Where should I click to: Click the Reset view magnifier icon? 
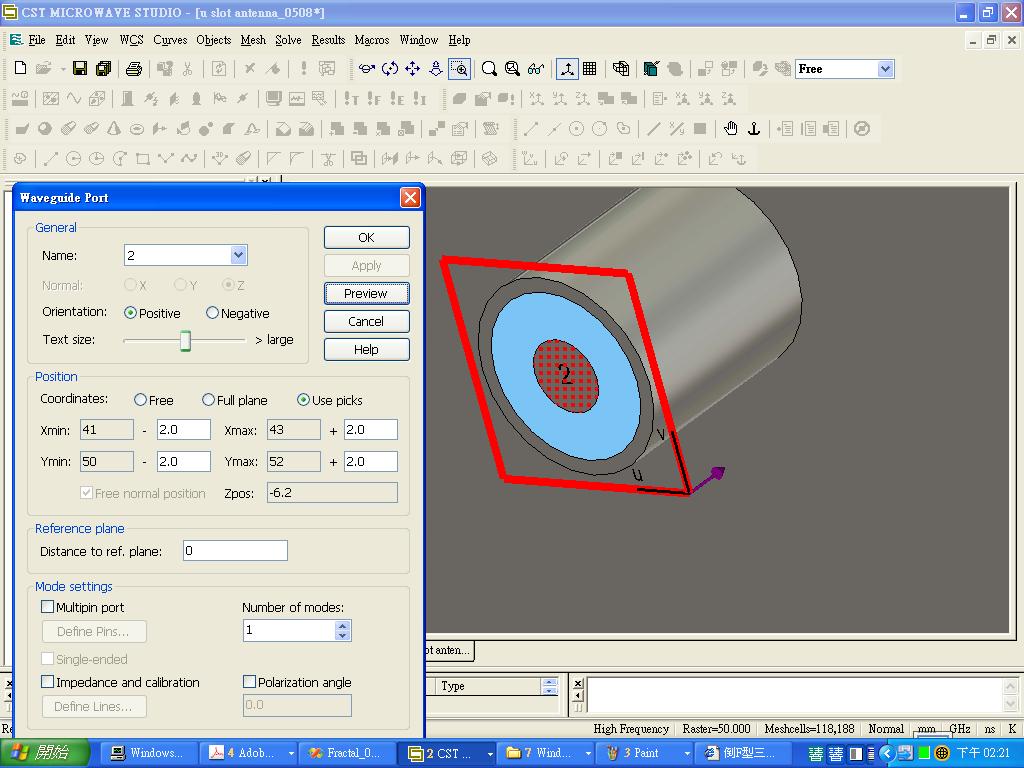click(513, 69)
